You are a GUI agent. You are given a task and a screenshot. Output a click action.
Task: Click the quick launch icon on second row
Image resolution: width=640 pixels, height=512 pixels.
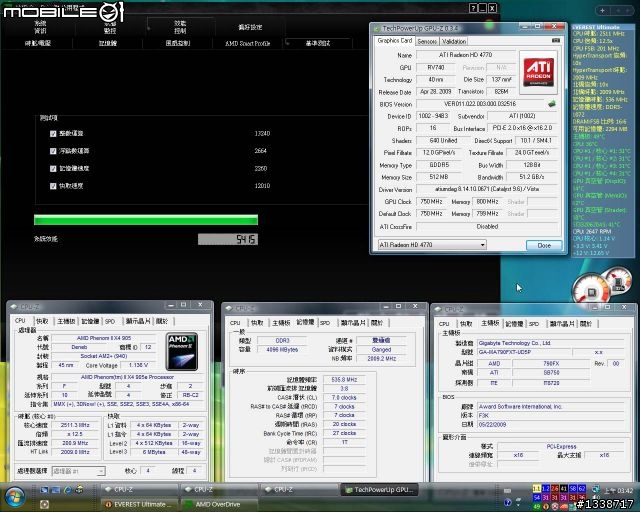point(44,504)
